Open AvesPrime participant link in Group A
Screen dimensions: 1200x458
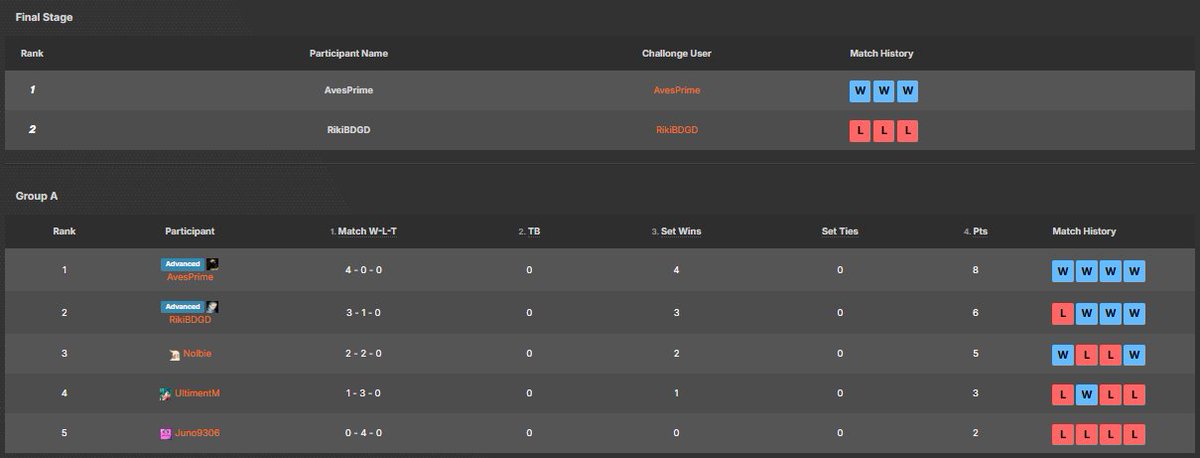[190, 277]
